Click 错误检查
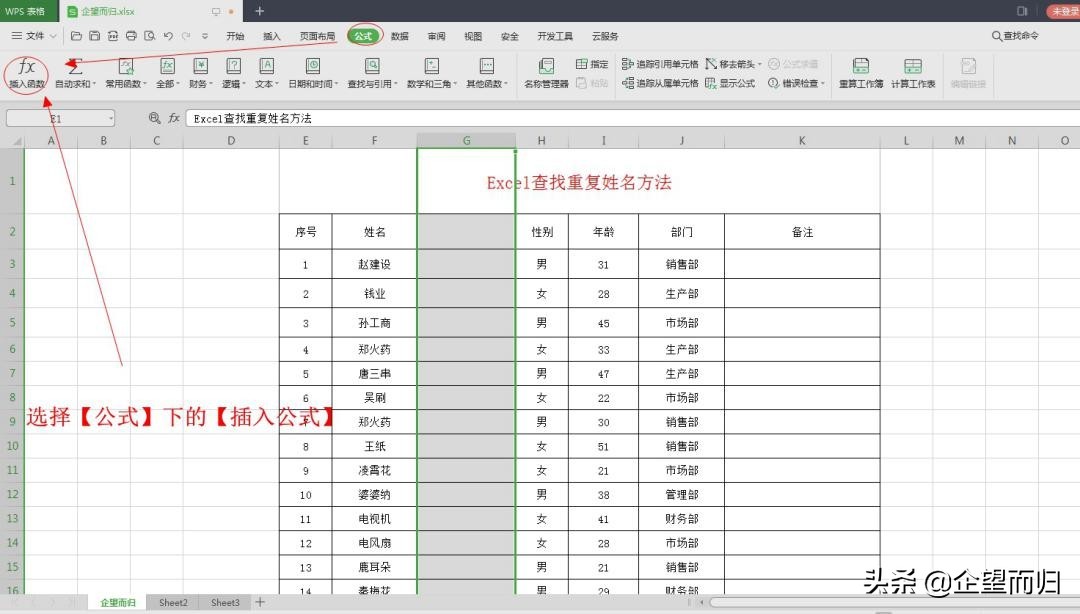 click(x=794, y=83)
